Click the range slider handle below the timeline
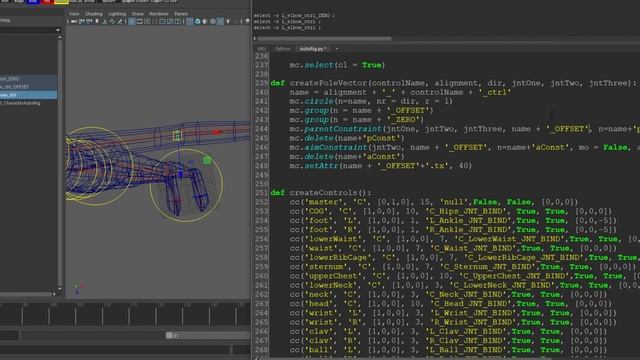Screen dimensions: 640x360 (x=169, y=335)
